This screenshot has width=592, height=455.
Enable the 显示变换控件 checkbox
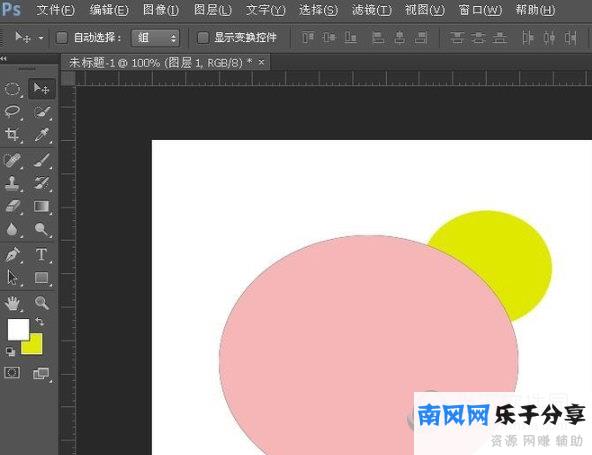click(x=203, y=37)
